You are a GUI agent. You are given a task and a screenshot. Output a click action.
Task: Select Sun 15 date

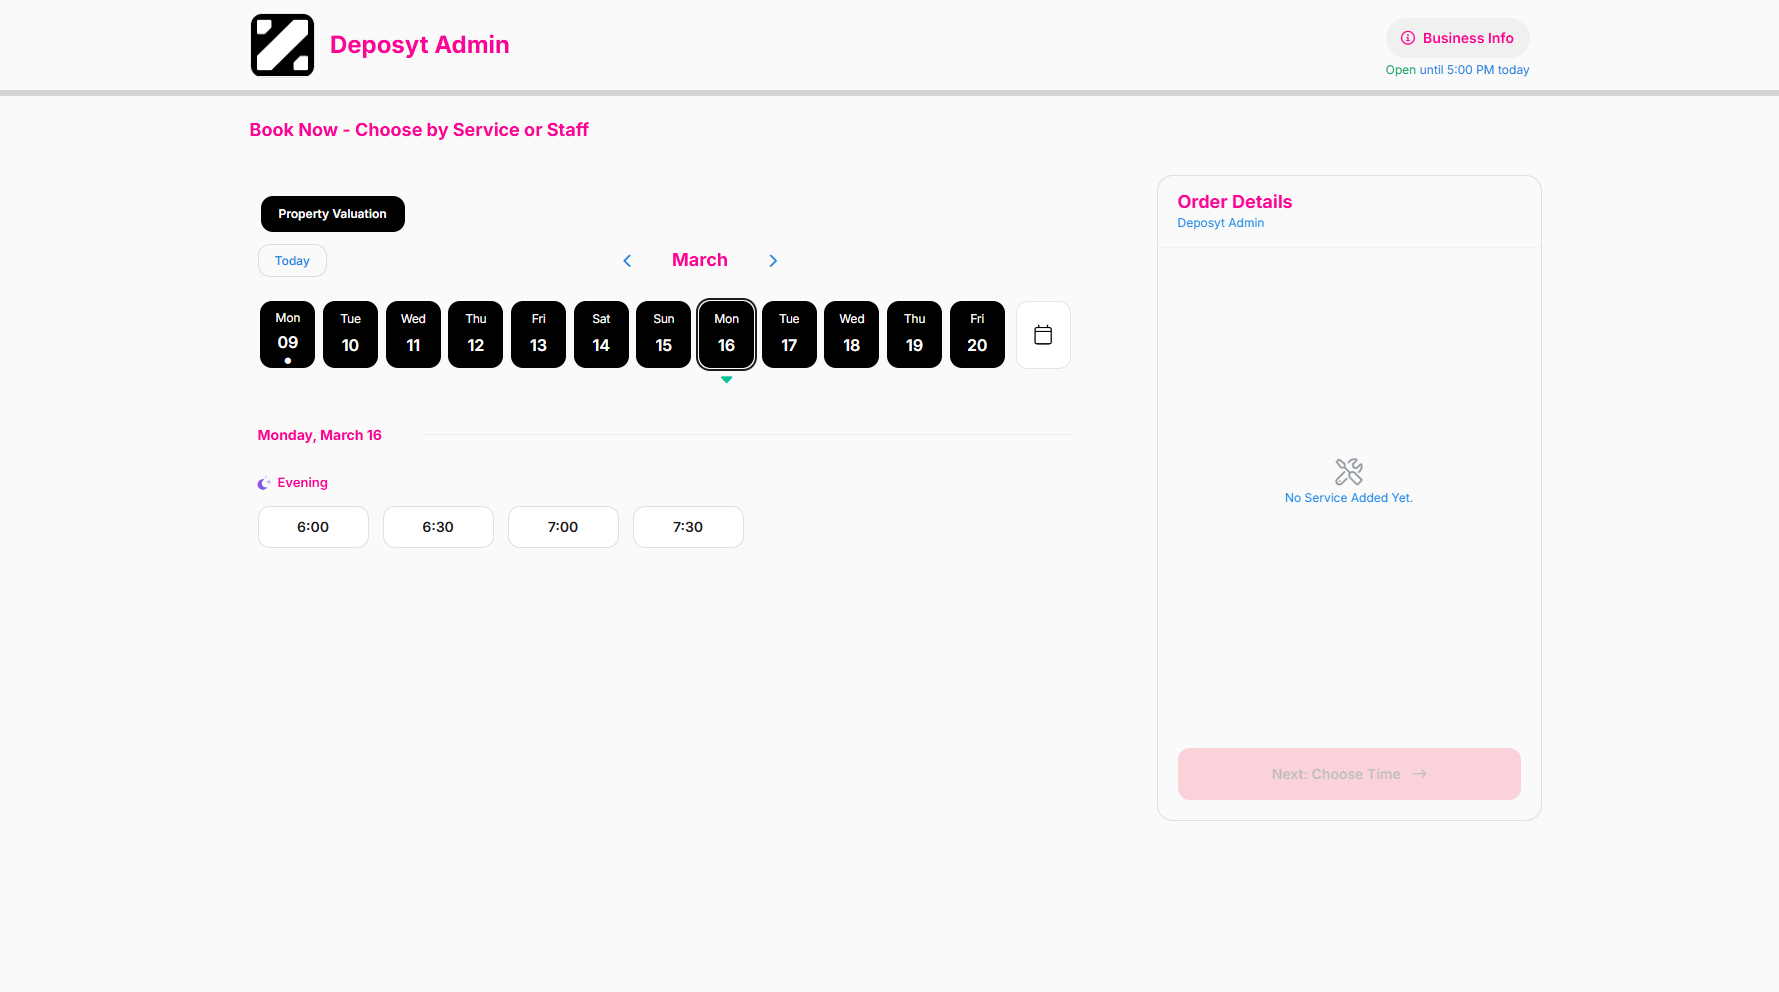coord(664,335)
